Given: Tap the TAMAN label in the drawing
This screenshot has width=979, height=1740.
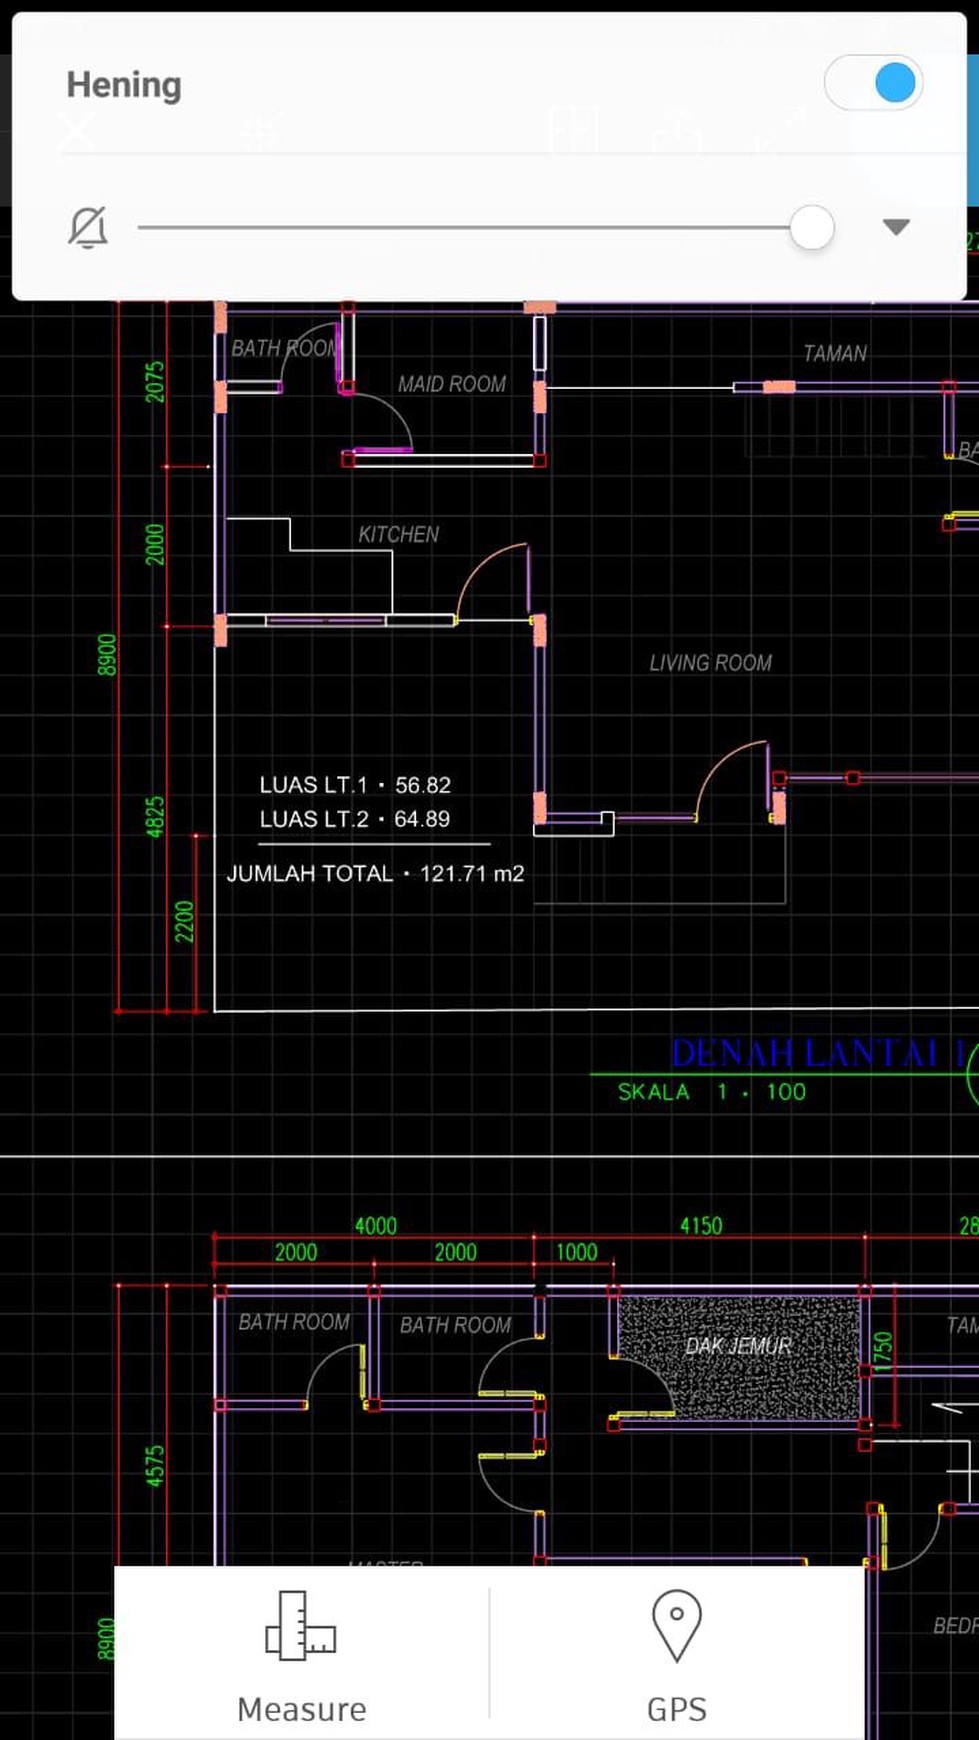Looking at the screenshot, I should [x=834, y=353].
